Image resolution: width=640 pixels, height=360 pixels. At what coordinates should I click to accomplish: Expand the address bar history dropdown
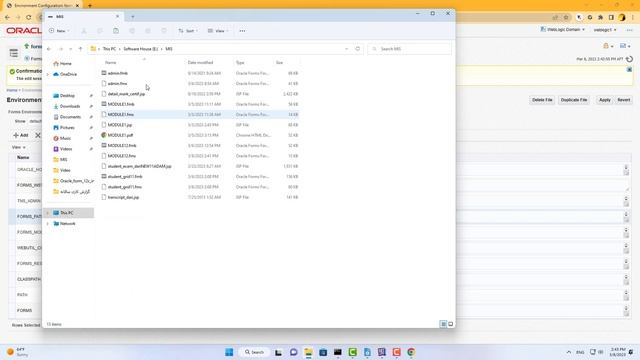coord(347,49)
